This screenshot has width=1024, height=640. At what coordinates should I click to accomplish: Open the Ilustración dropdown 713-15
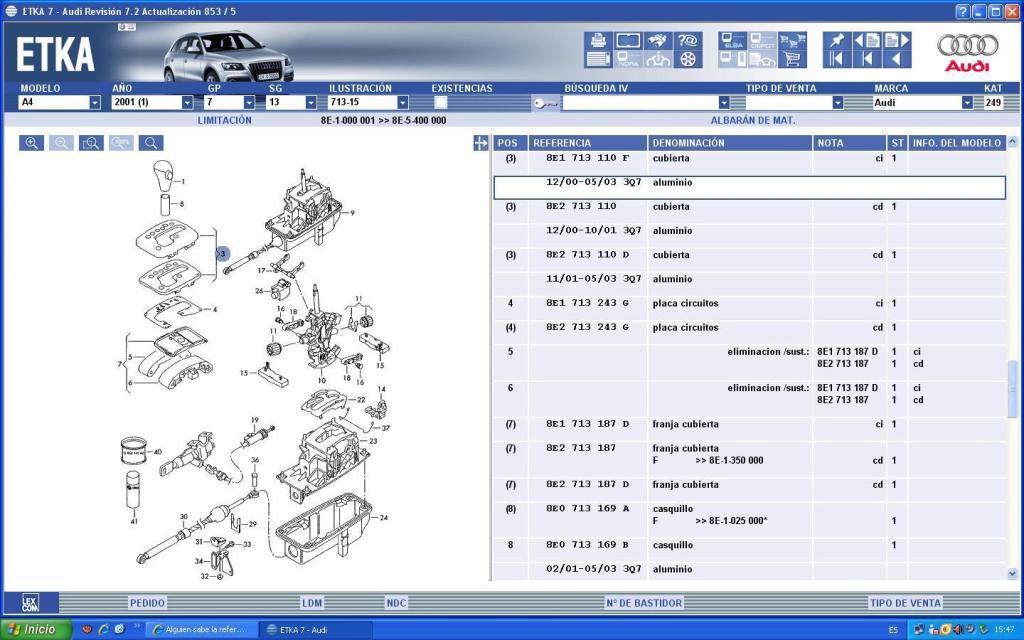(403, 103)
